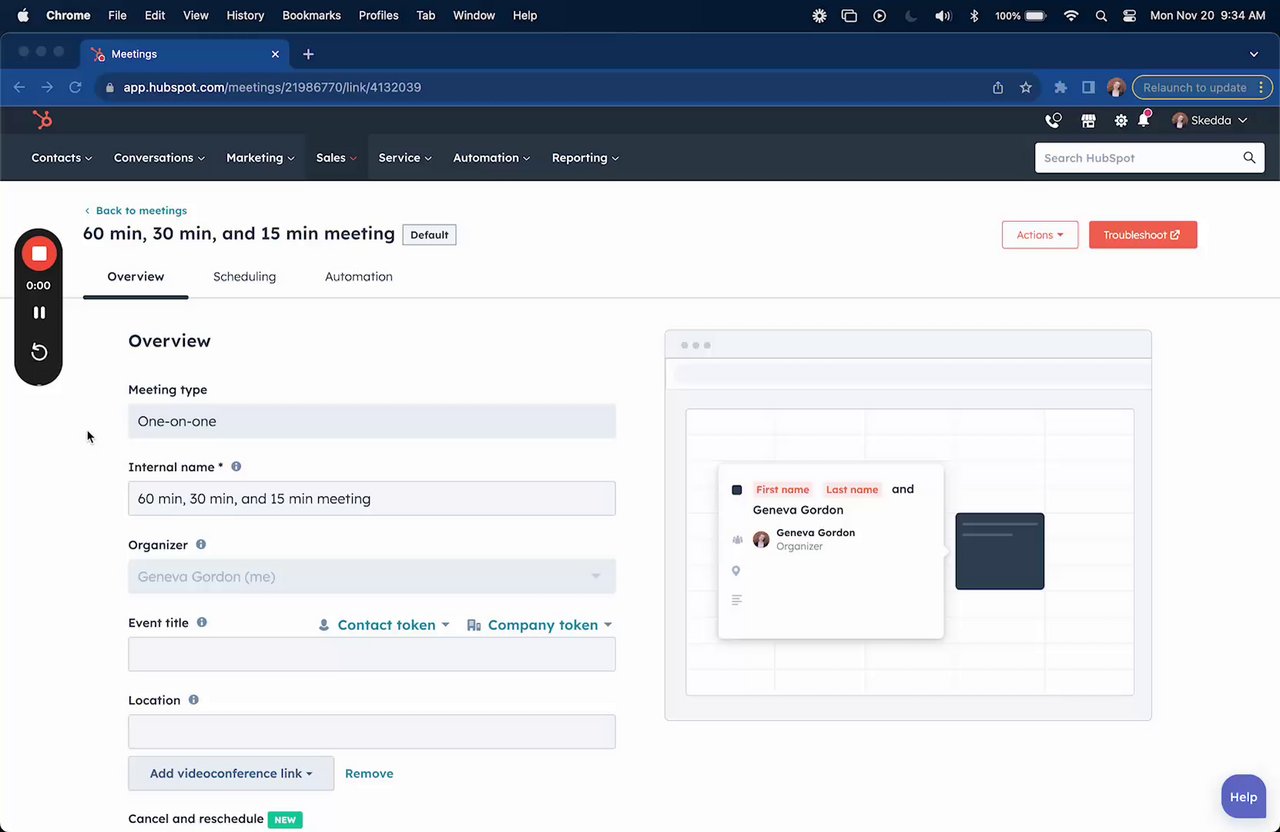
Task: Click the info icon next to Event title
Action: pyautogui.click(x=202, y=623)
